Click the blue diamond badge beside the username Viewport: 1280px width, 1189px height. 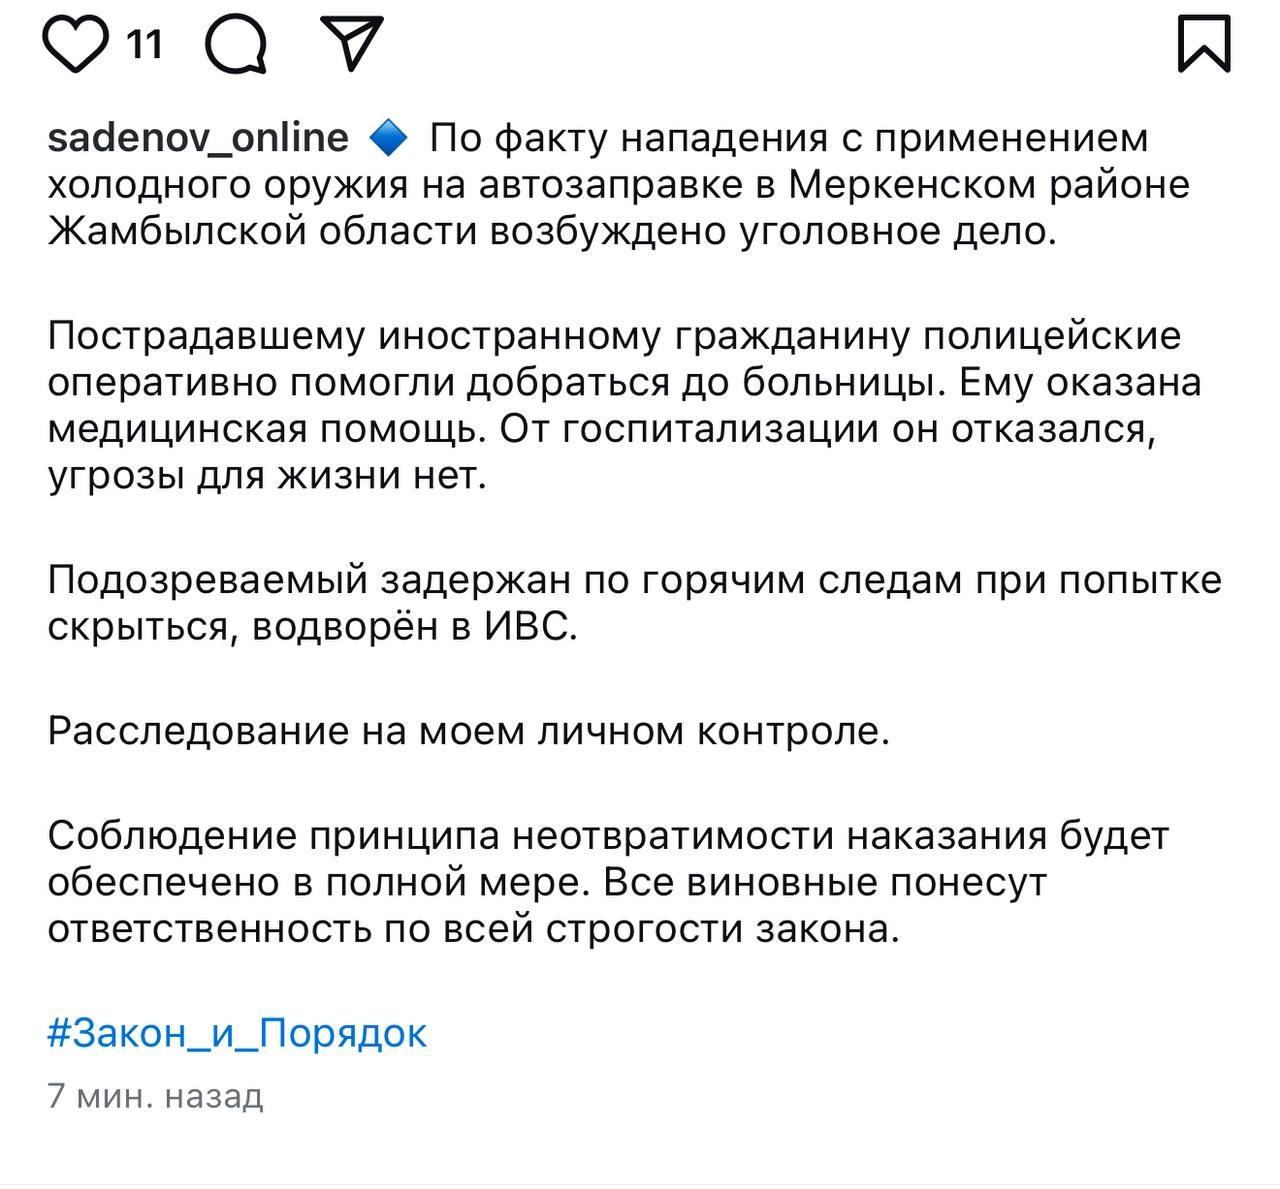(x=388, y=138)
